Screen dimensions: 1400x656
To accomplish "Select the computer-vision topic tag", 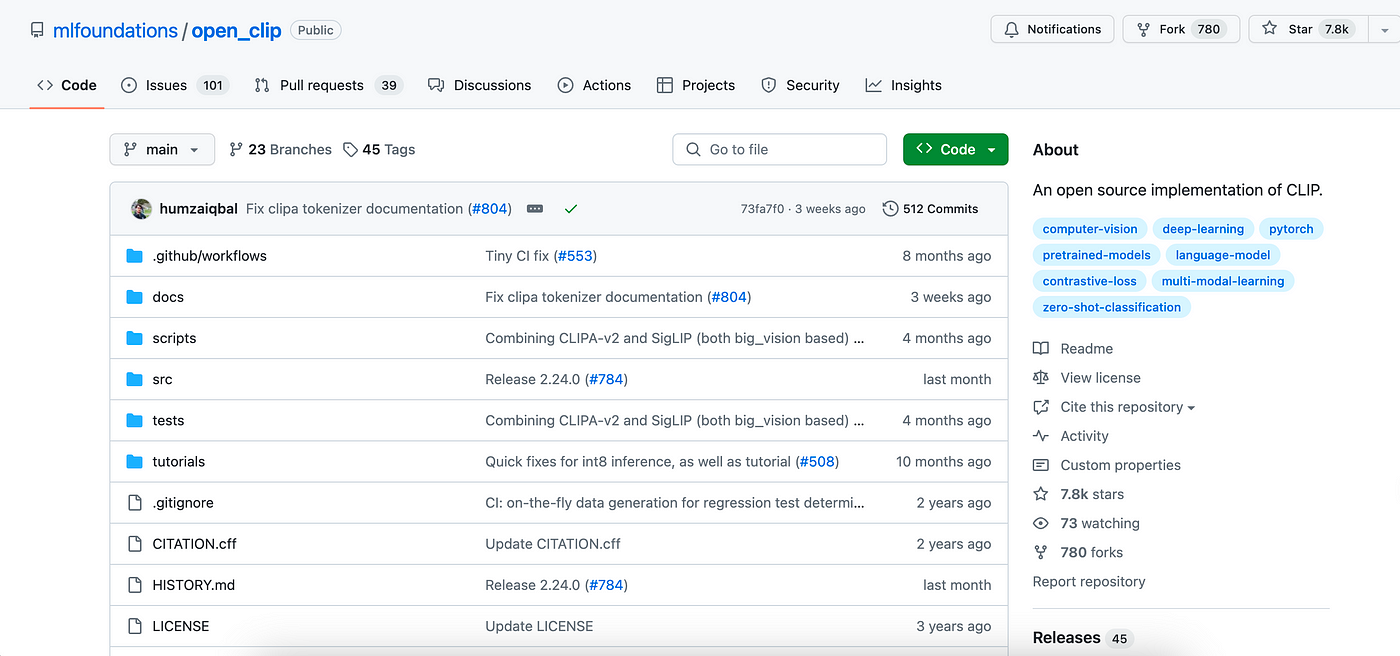I will (x=1090, y=229).
